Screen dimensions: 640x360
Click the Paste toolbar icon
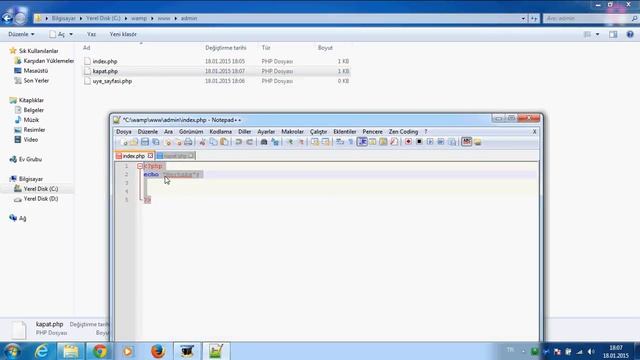(x=224, y=142)
